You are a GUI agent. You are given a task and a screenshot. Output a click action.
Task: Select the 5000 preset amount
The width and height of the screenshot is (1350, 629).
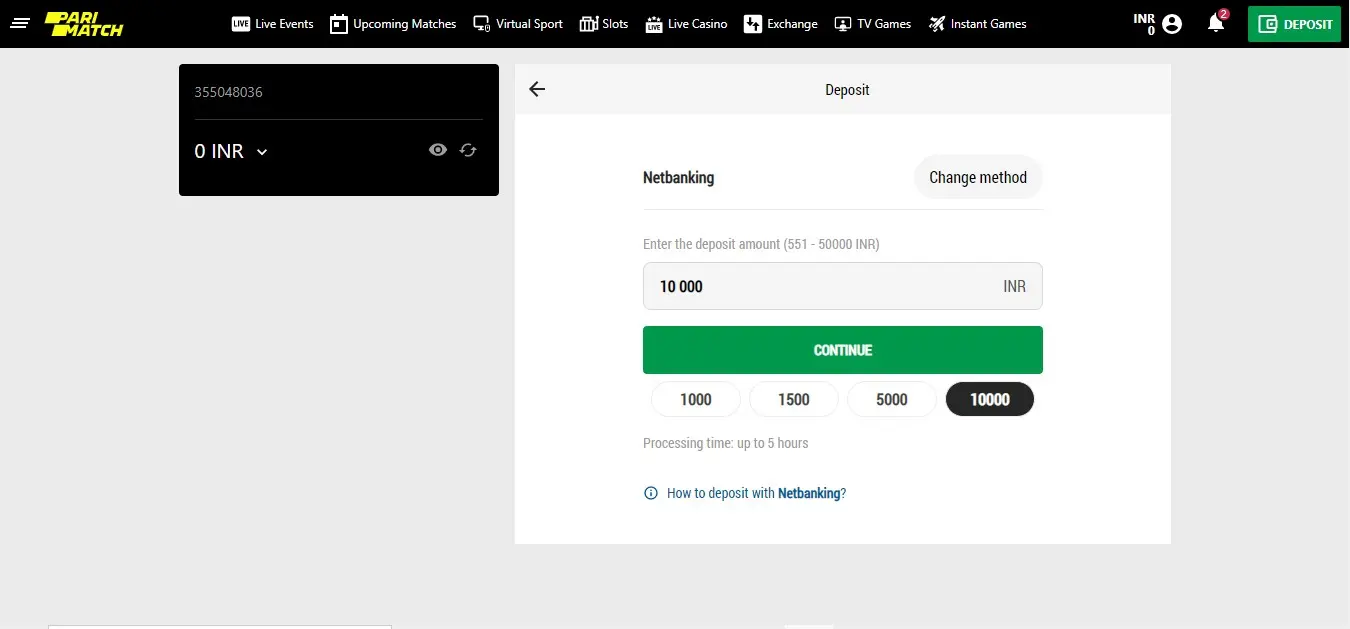pos(892,399)
